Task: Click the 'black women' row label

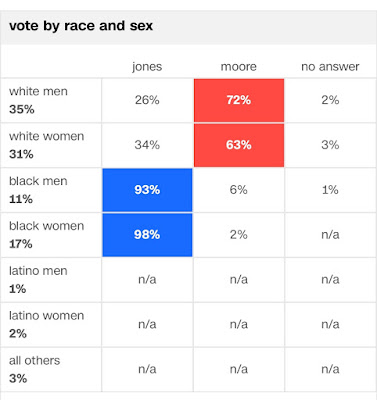Action: click(x=47, y=226)
